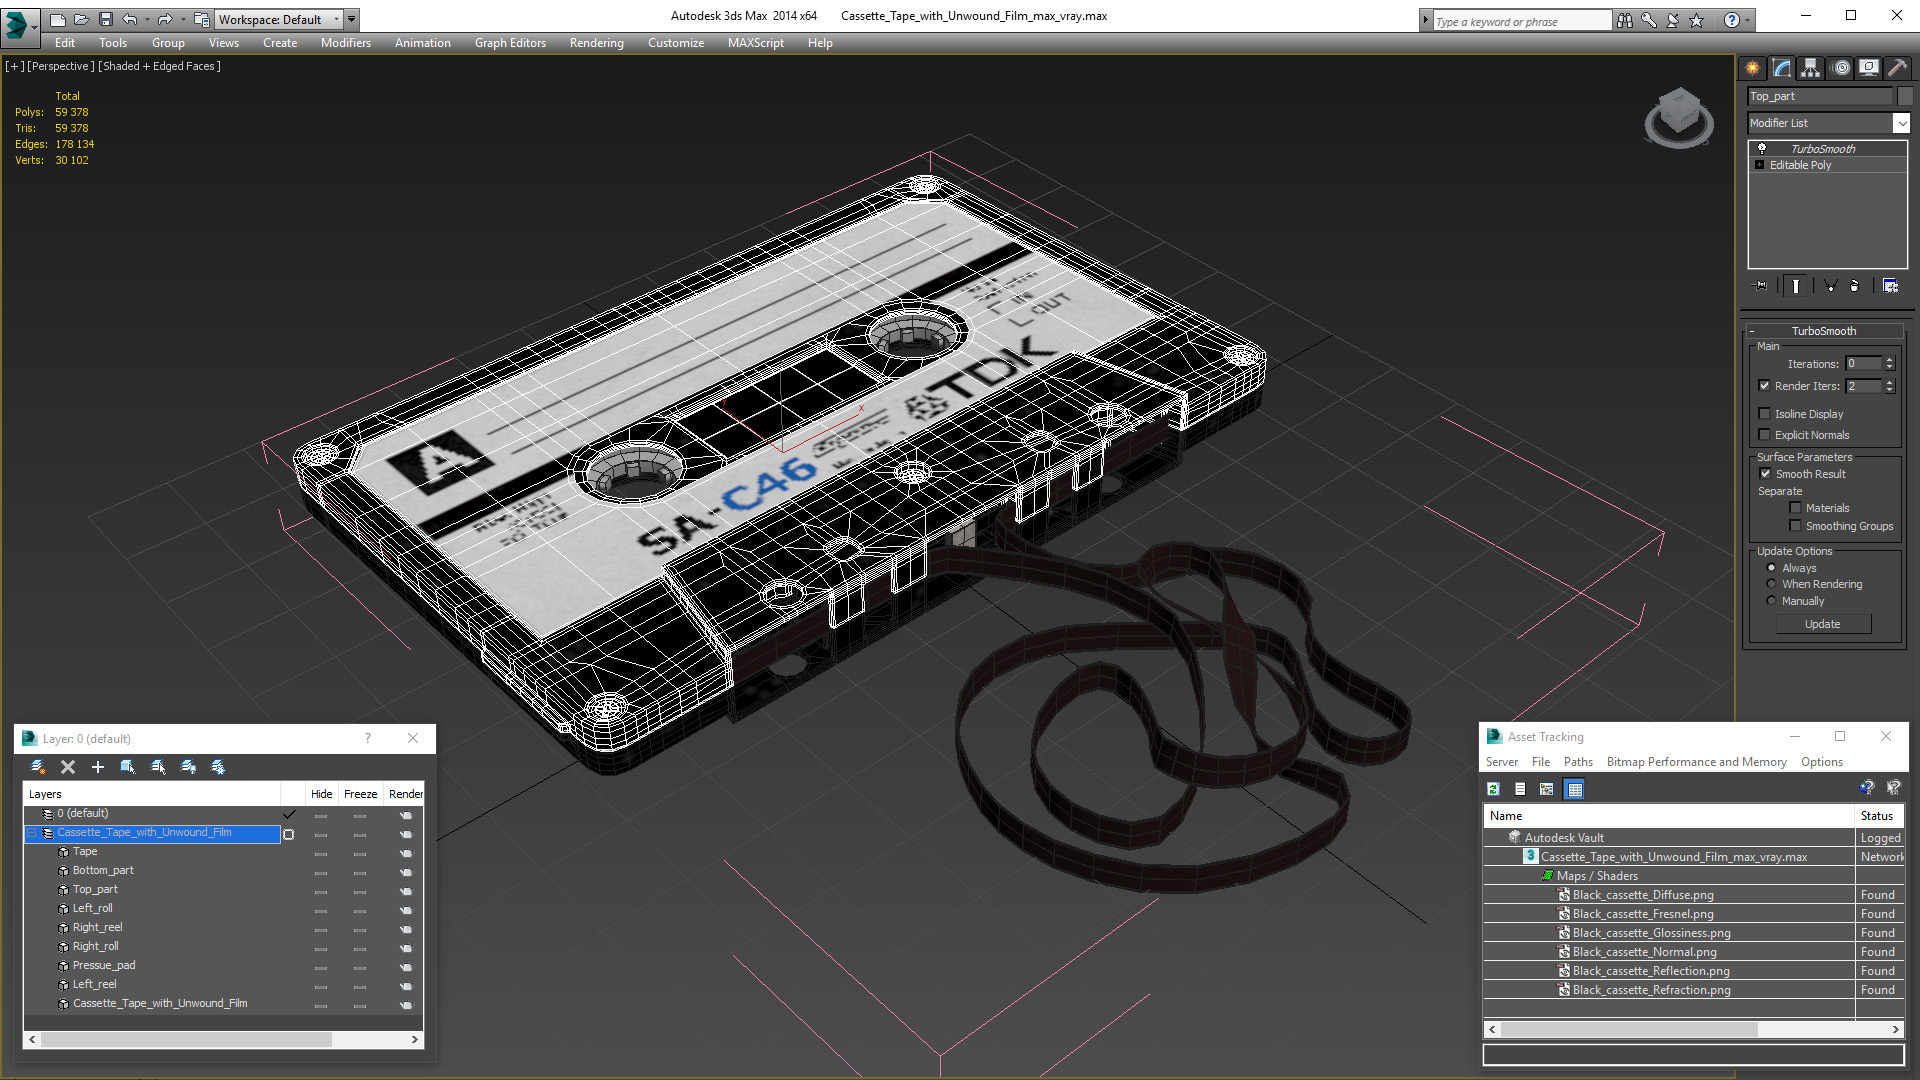The image size is (1920, 1080).
Task: Open the Undo history dropdown arrow
Action: [147, 19]
